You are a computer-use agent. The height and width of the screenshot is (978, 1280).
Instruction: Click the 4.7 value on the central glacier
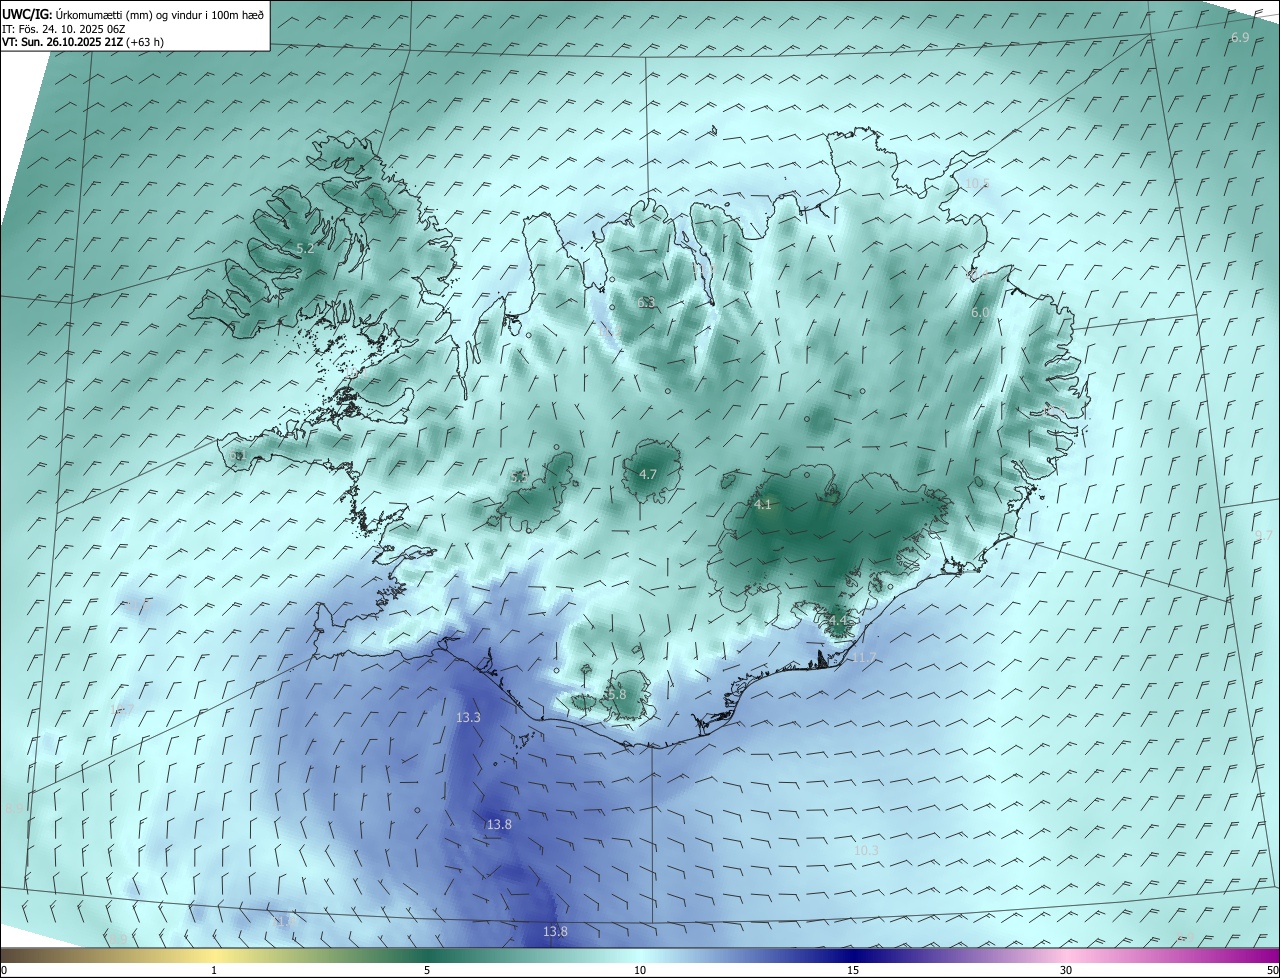647,474
